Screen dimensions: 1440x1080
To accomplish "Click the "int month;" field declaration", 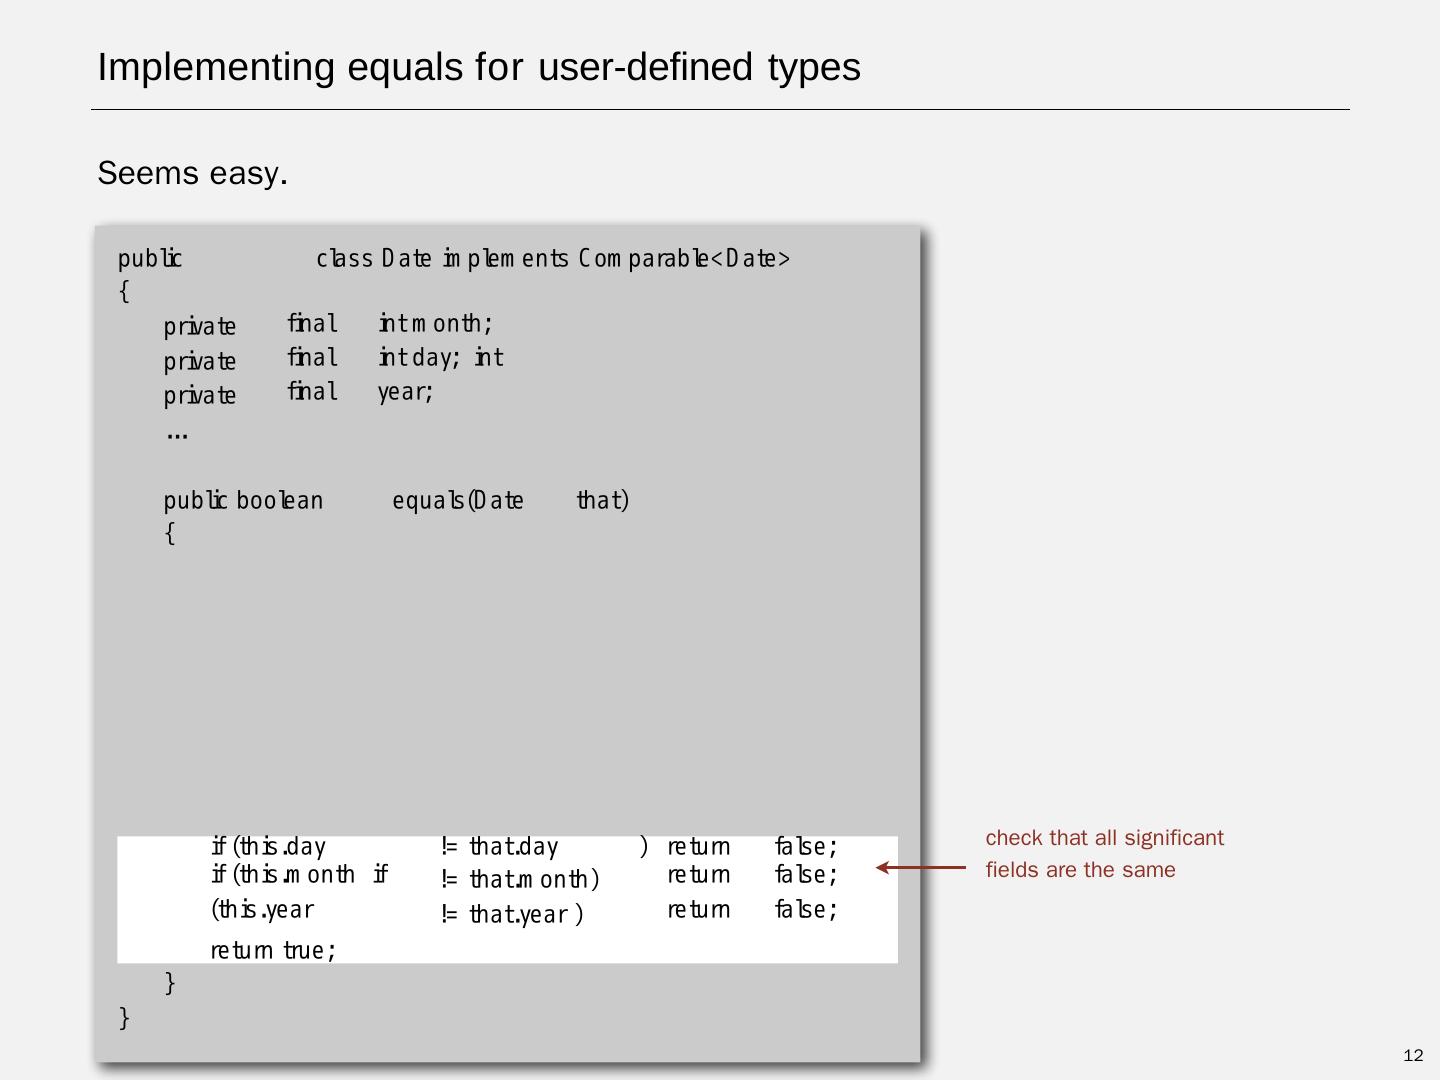I will (435, 324).
